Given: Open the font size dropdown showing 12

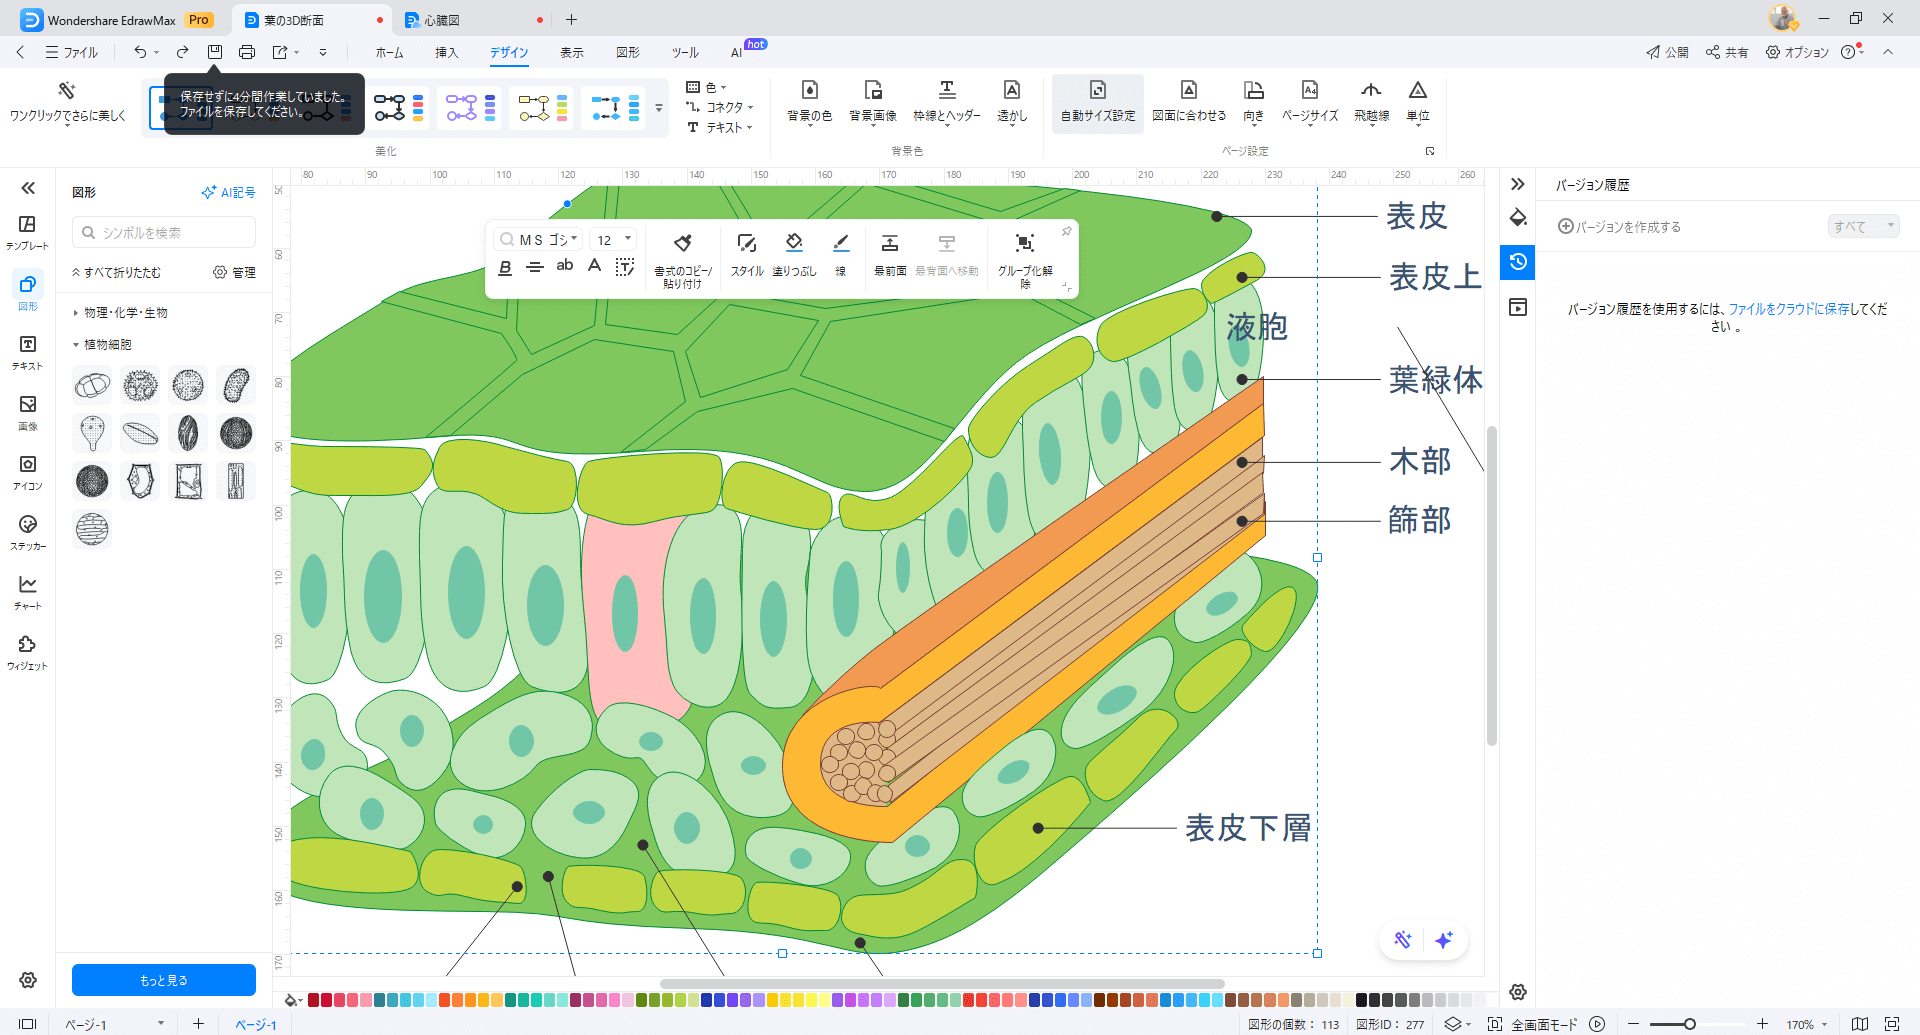Looking at the screenshot, I should pyautogui.click(x=613, y=239).
